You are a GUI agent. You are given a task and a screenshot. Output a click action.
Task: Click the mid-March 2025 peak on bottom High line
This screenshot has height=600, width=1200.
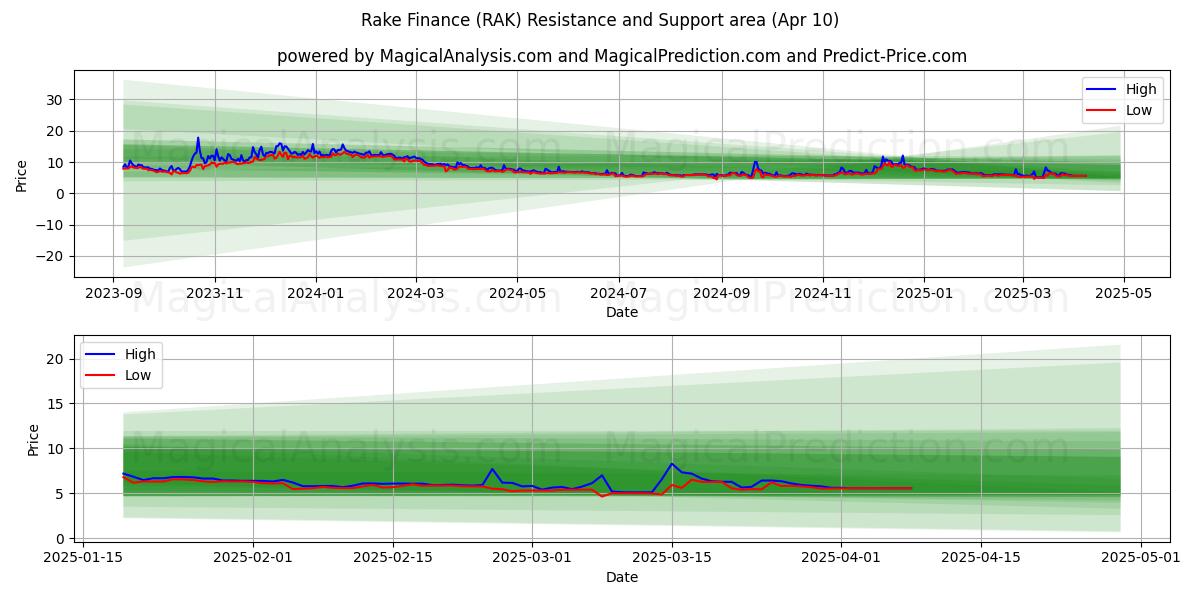pos(672,463)
